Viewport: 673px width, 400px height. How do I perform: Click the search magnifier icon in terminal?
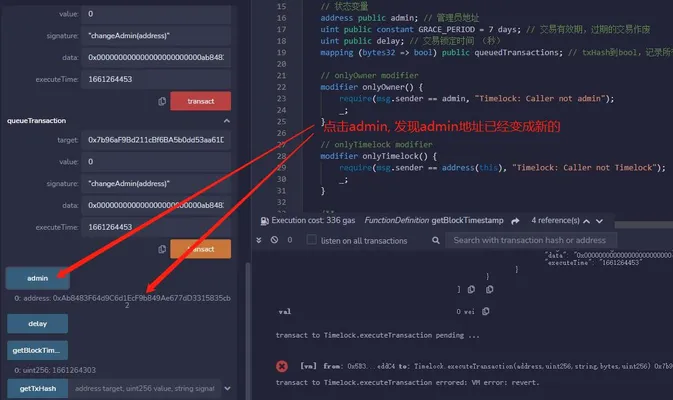[x=436, y=240]
